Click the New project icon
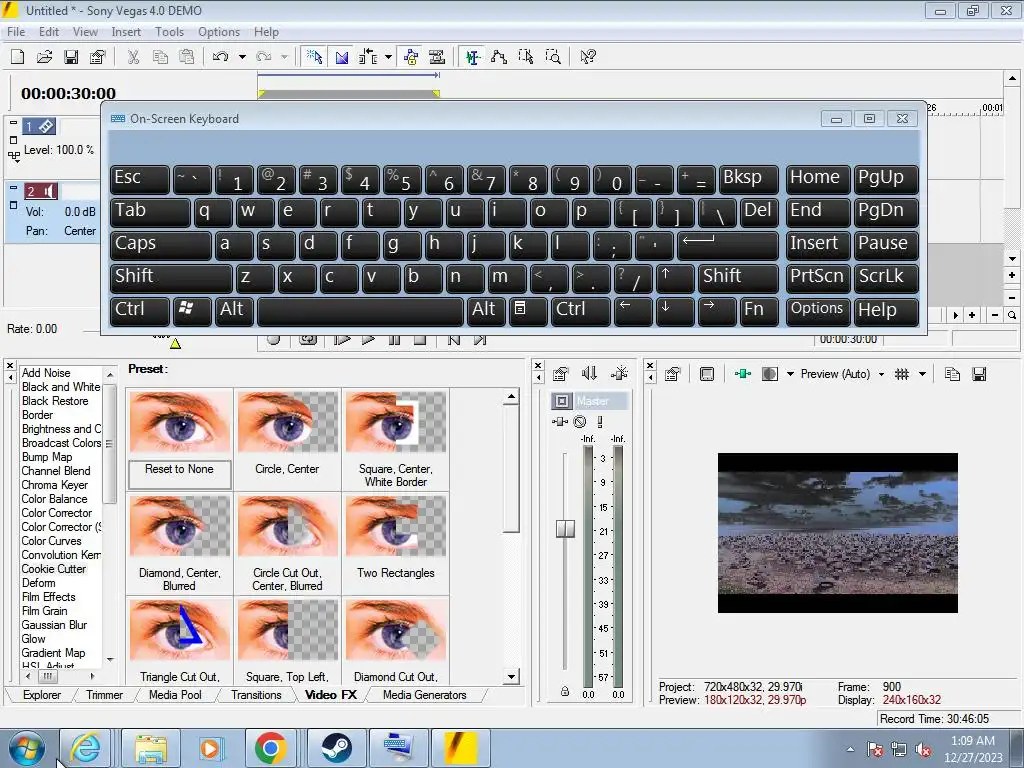Image resolution: width=1024 pixels, height=768 pixels. pyautogui.click(x=18, y=57)
